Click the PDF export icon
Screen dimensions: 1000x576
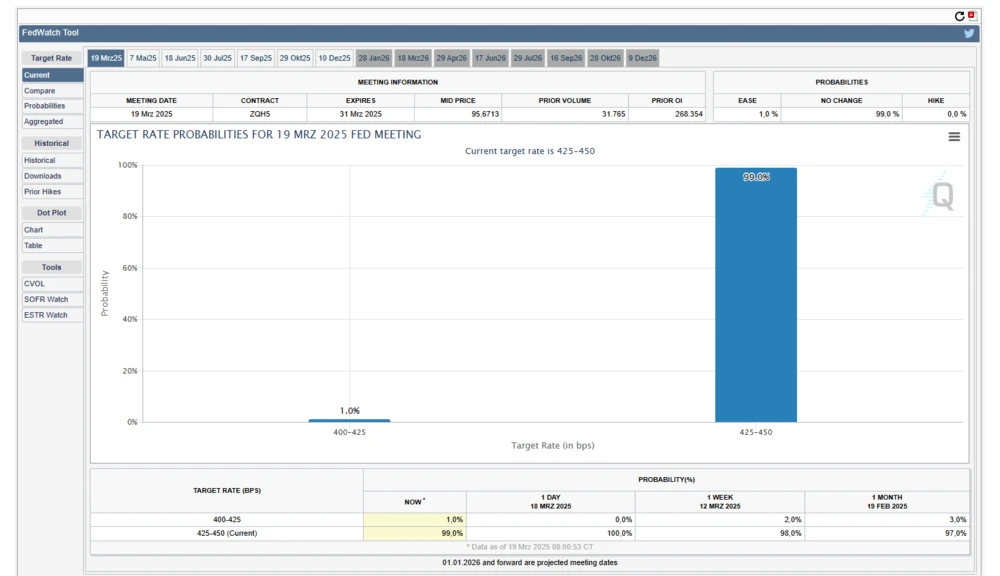pyautogui.click(x=972, y=16)
